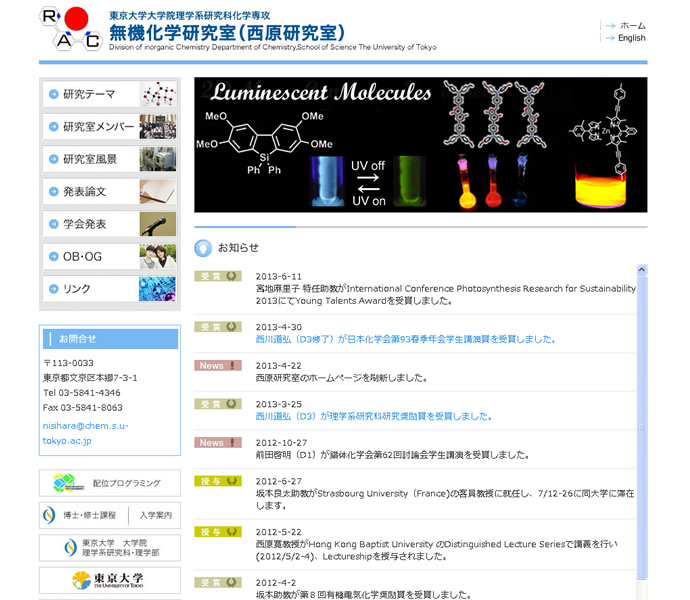The width and height of the screenshot is (690, 600).
Task: Click the 〒113-0033 postal code text
Action: click(x=68, y=363)
